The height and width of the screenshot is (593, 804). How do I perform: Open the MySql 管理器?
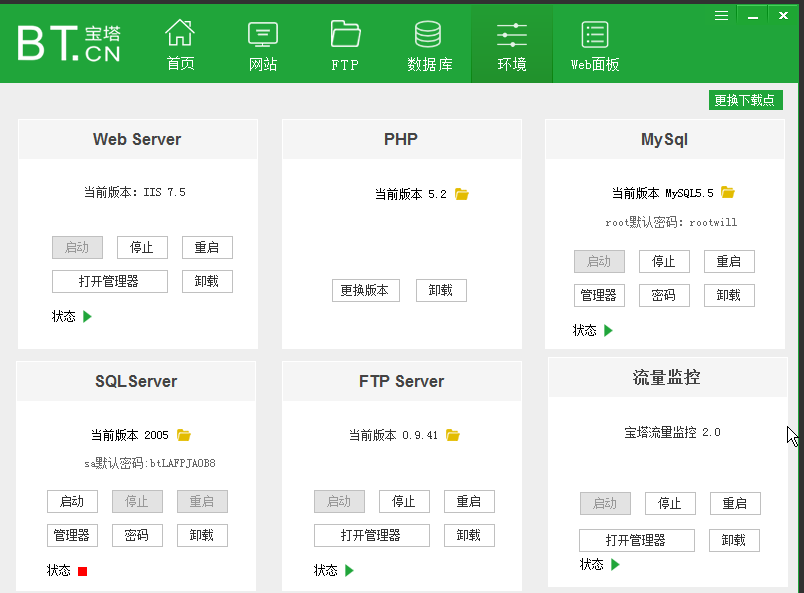(599, 295)
